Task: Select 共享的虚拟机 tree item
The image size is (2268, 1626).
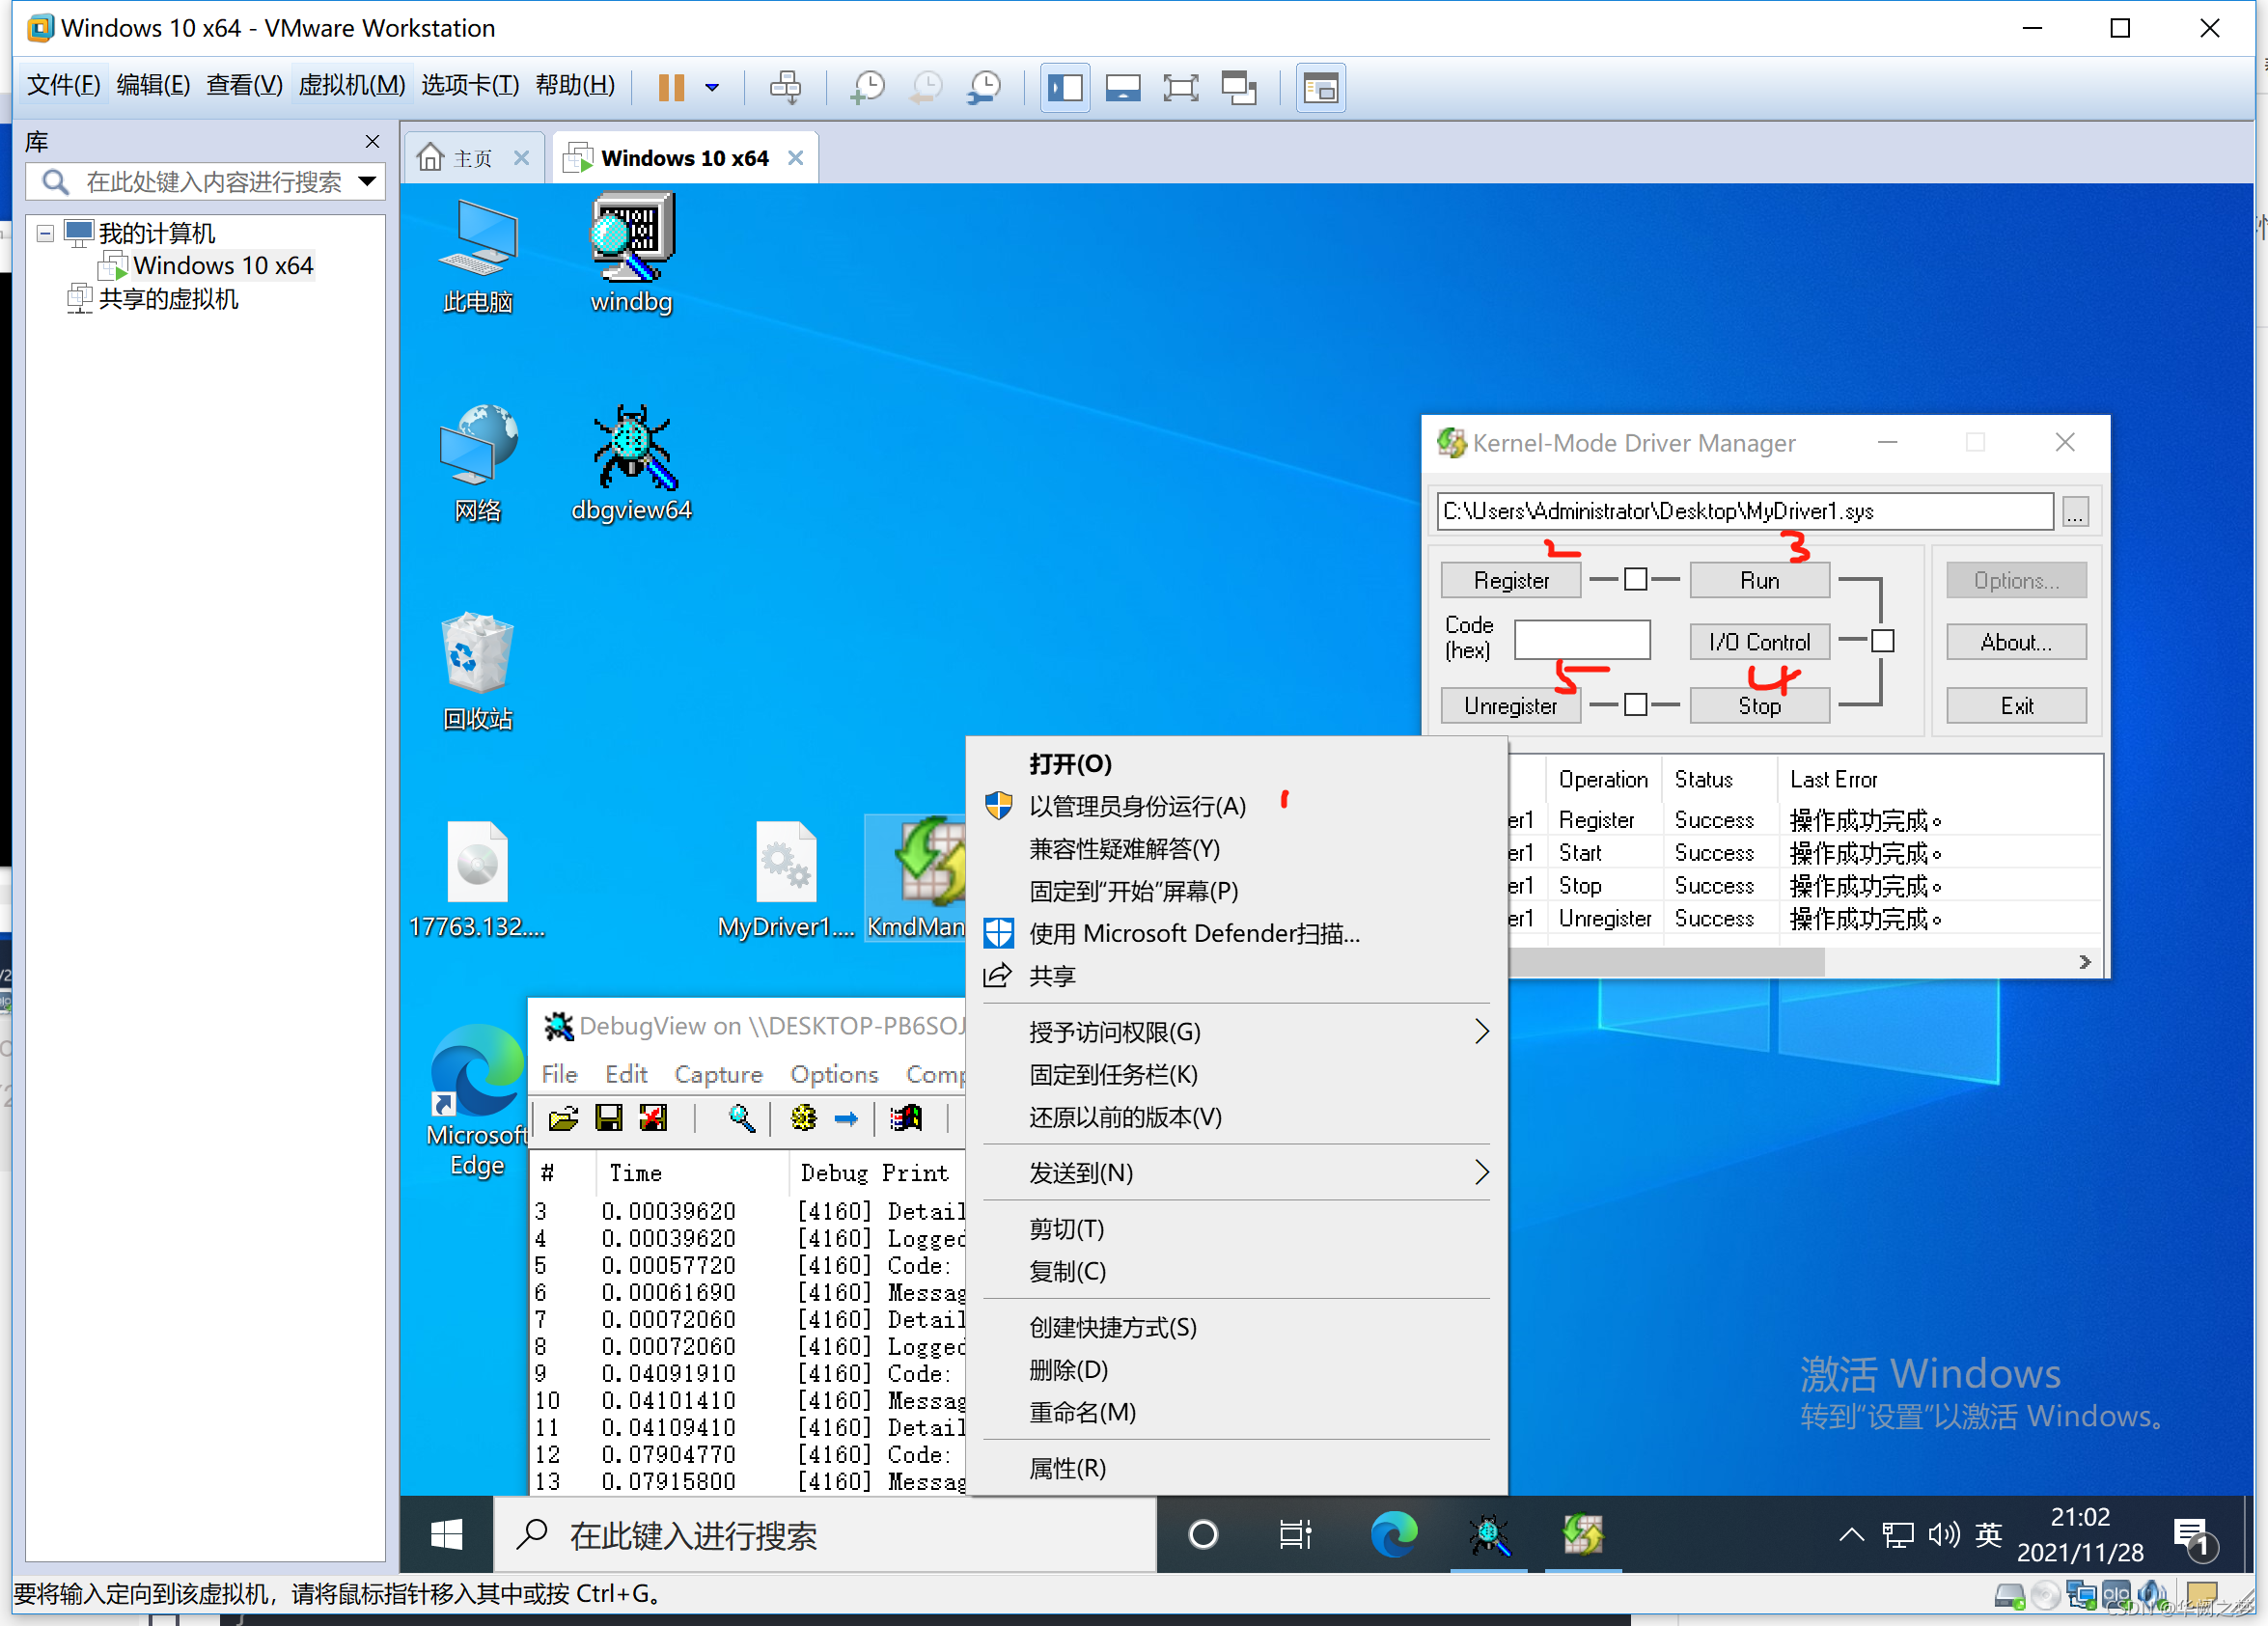Action: point(168,300)
